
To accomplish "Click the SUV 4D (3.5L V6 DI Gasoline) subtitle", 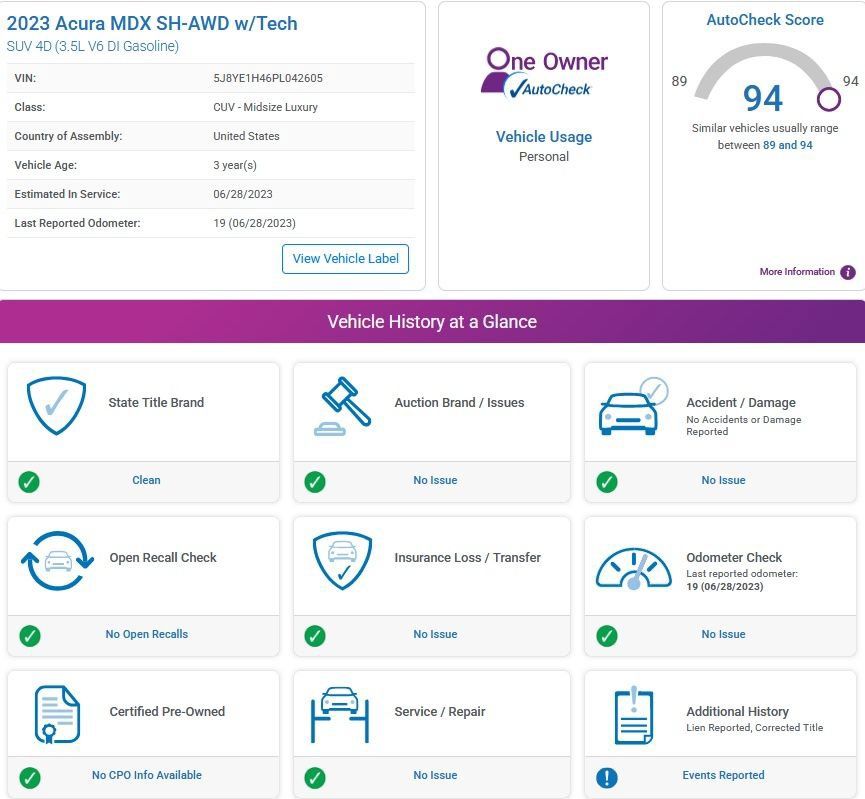I will tap(93, 46).
